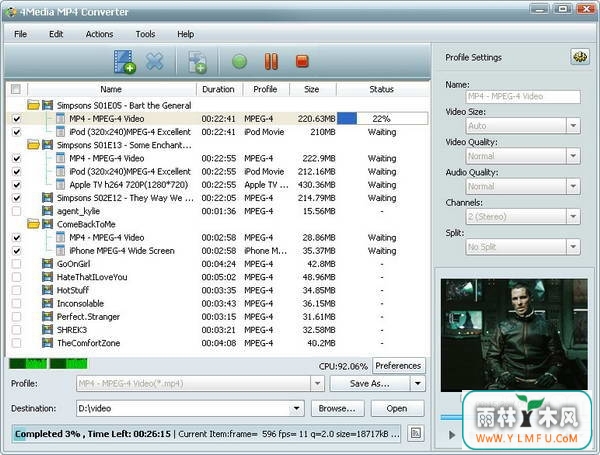Click the Profile column header
The width and height of the screenshot is (600, 455).
[x=266, y=89]
